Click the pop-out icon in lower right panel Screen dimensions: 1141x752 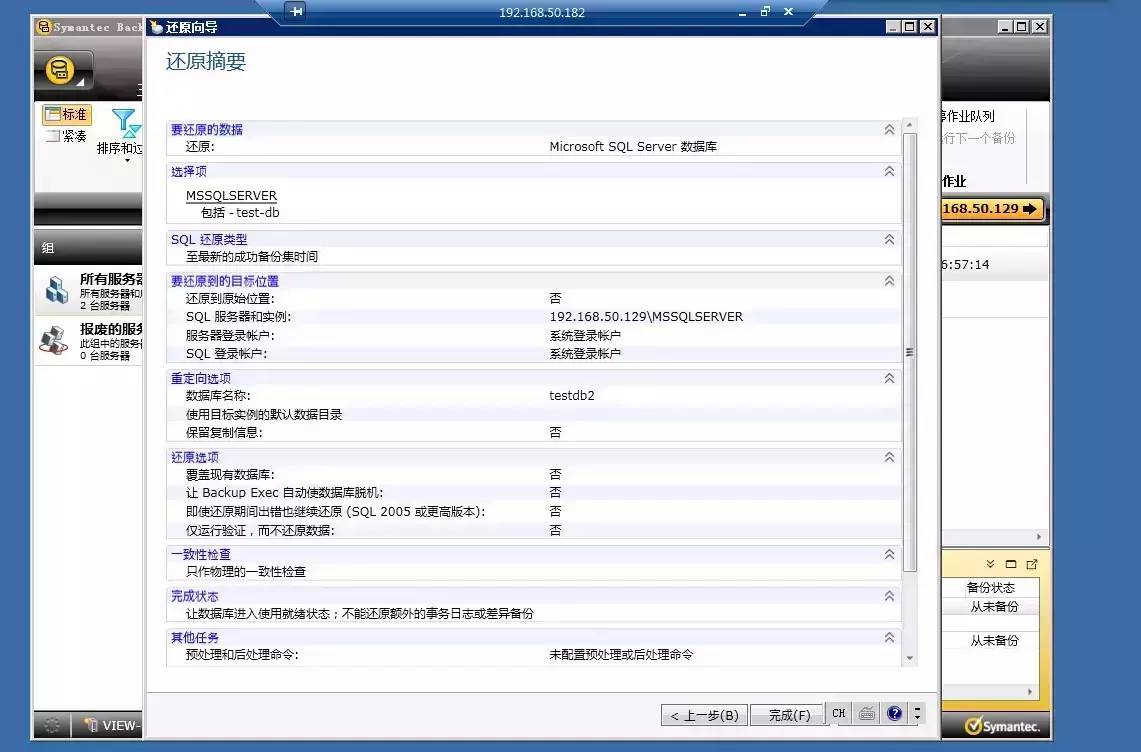click(x=1032, y=564)
